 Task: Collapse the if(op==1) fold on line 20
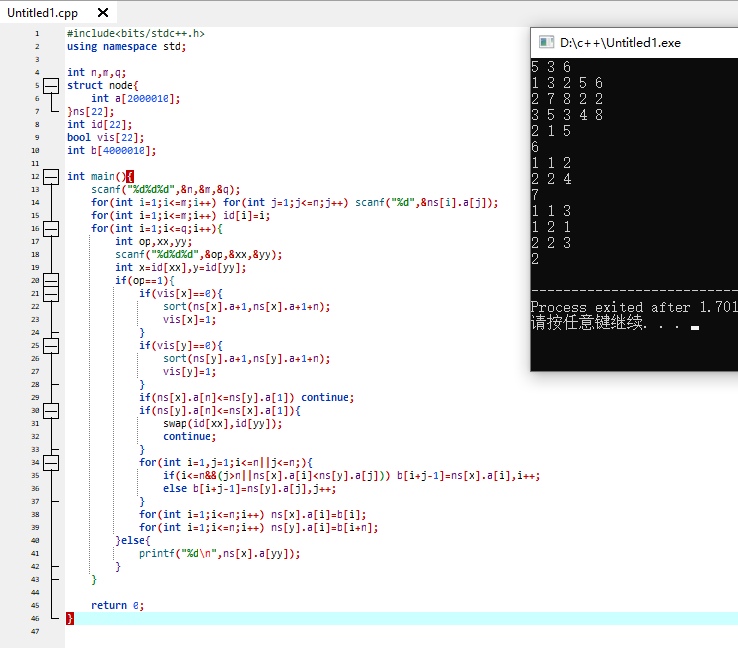[51, 280]
